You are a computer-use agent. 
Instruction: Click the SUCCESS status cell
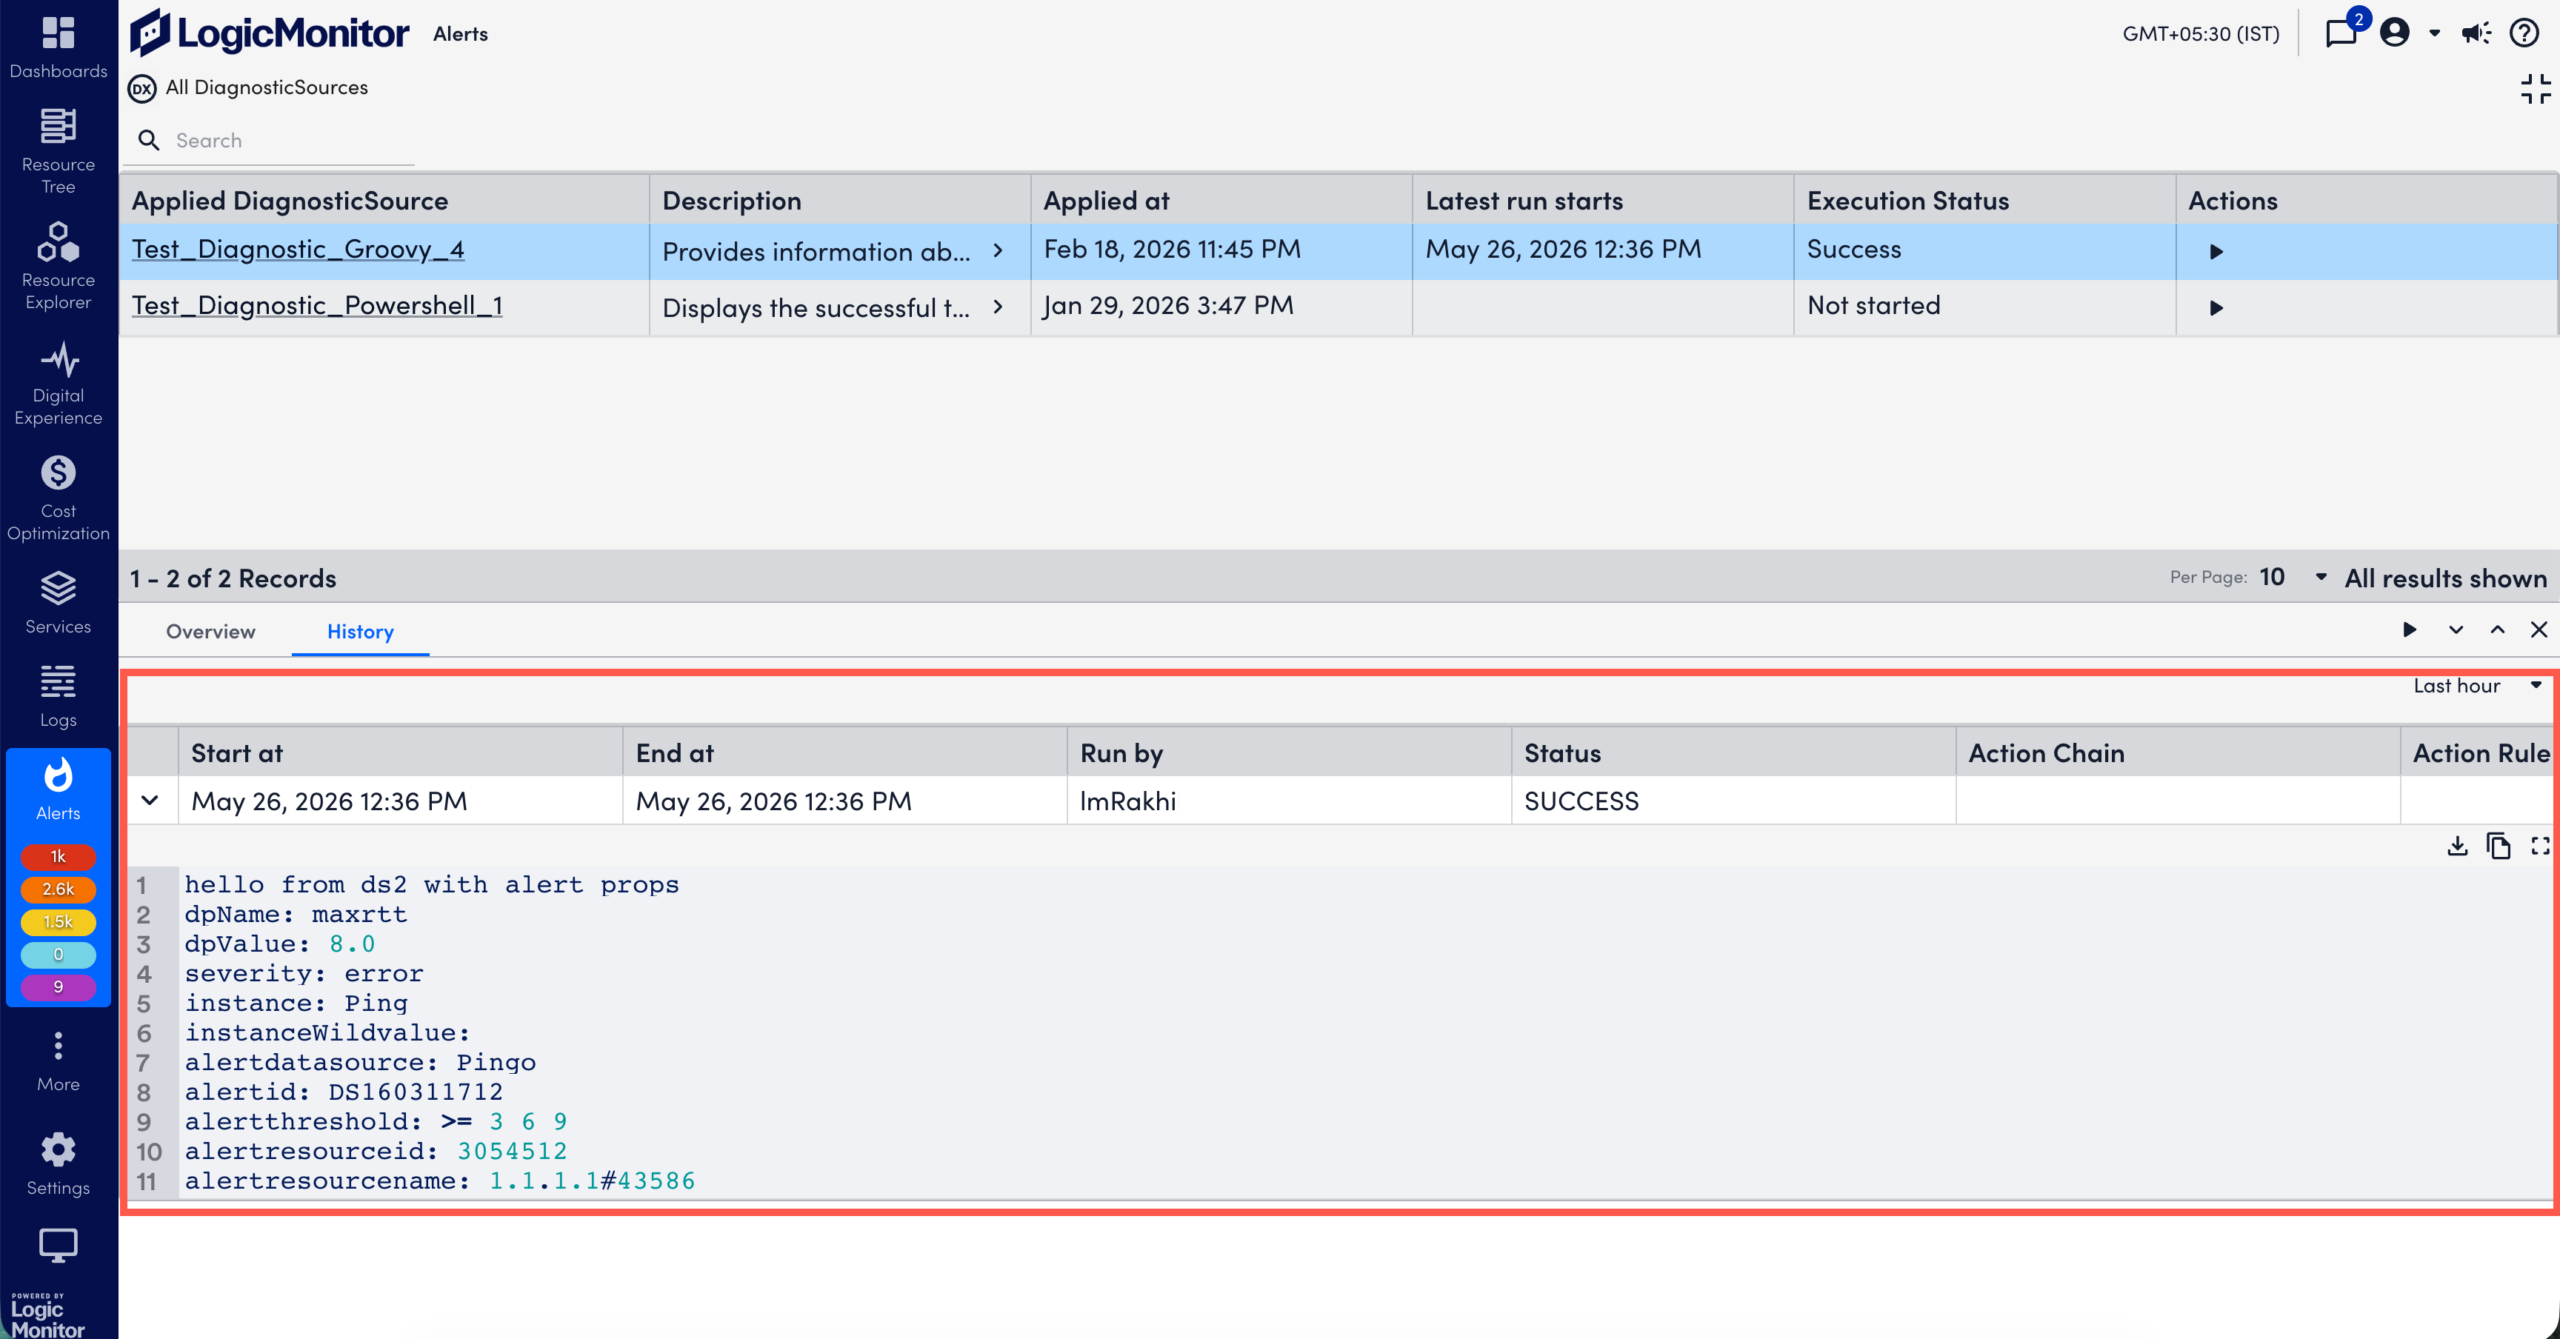click(x=1733, y=801)
